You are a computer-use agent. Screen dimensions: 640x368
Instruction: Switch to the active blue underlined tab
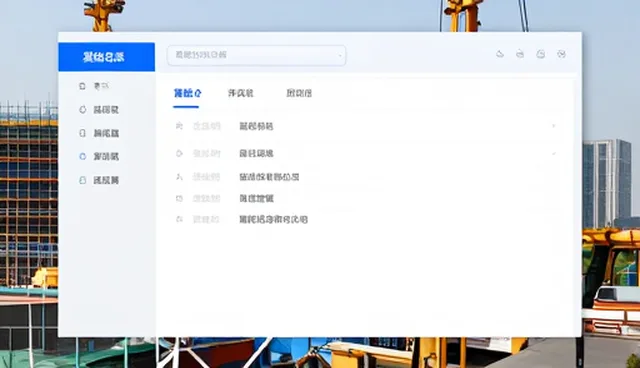187,93
